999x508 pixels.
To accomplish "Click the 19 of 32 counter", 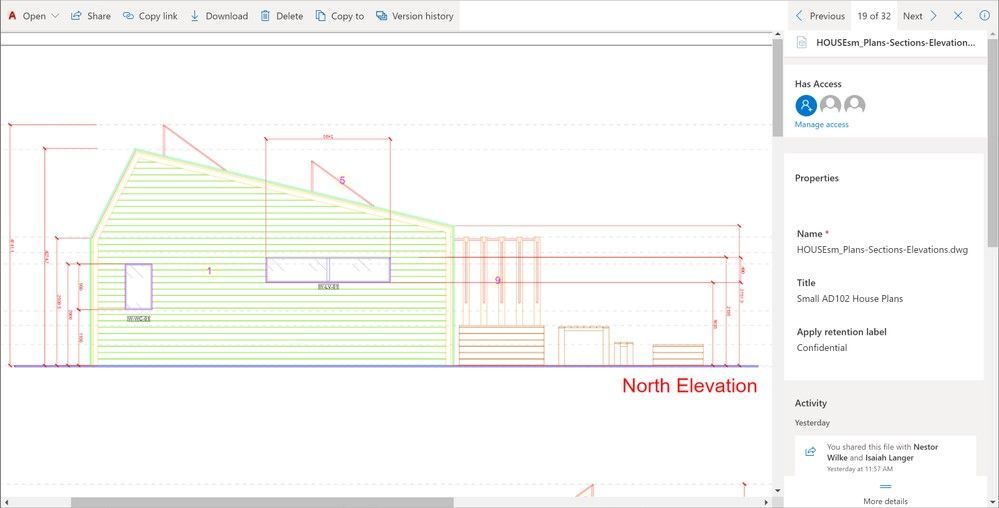I will [x=873, y=16].
